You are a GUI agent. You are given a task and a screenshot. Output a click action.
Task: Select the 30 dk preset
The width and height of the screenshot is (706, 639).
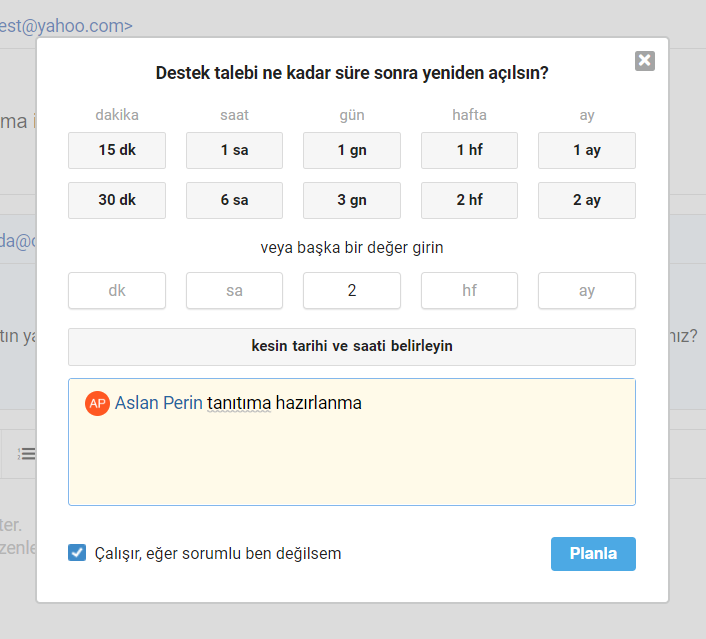tap(117, 200)
